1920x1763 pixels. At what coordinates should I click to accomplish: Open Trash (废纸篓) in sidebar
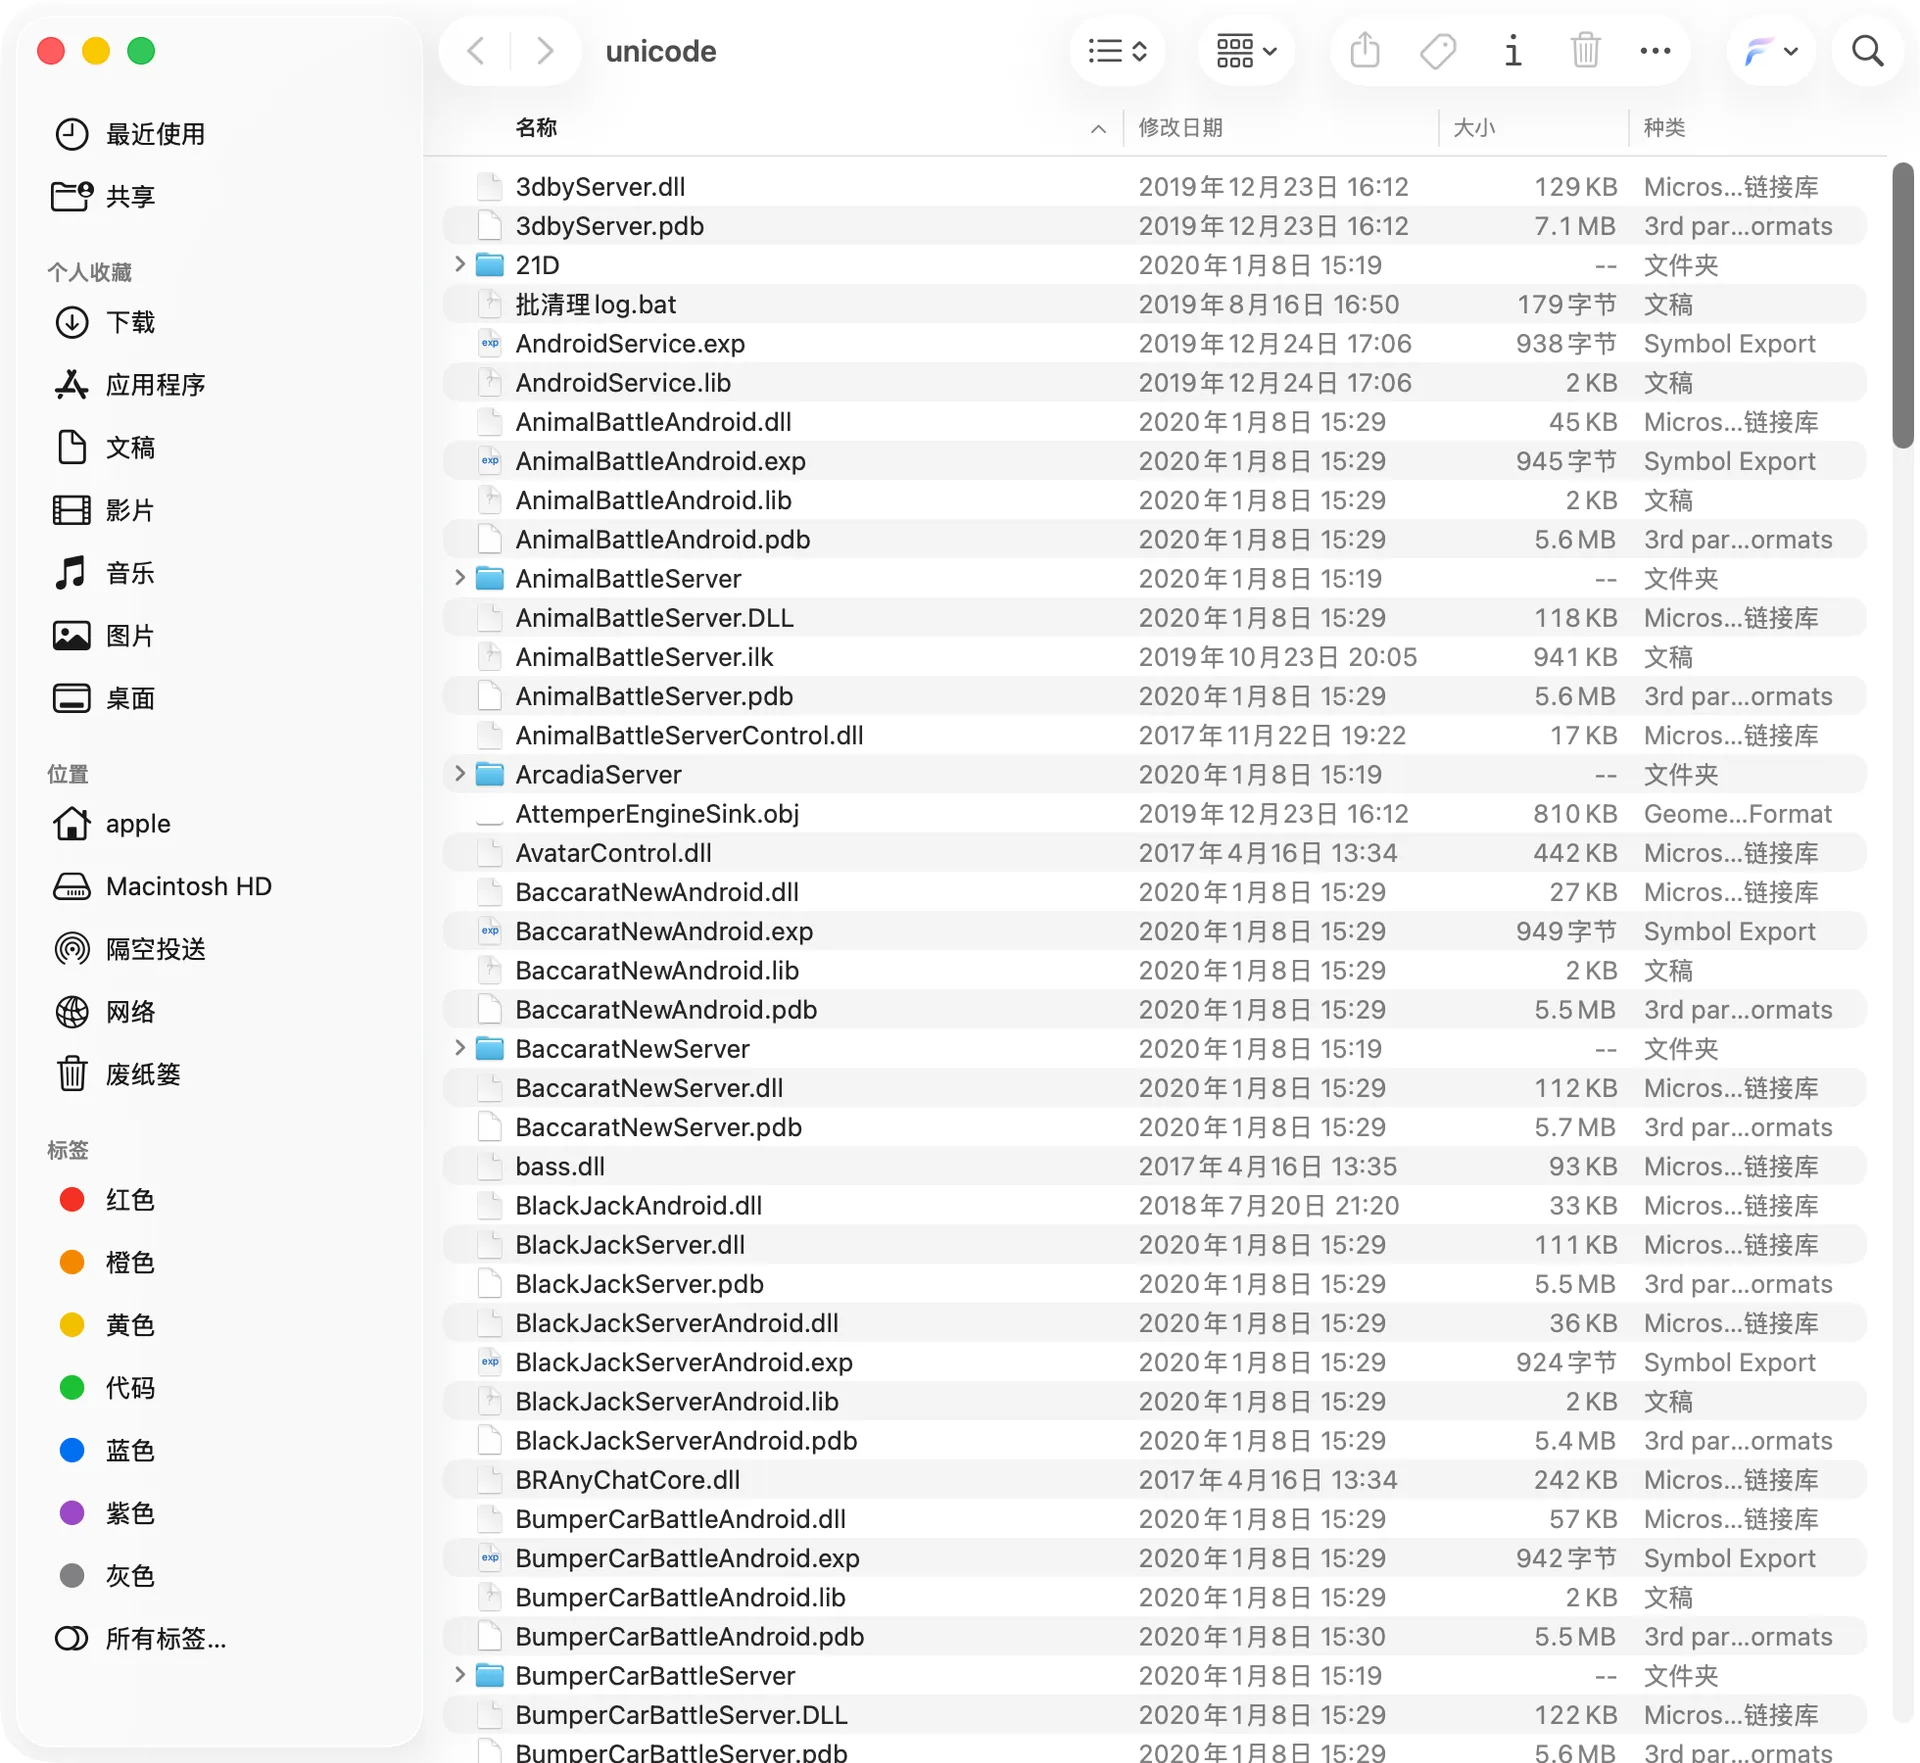[118, 1074]
